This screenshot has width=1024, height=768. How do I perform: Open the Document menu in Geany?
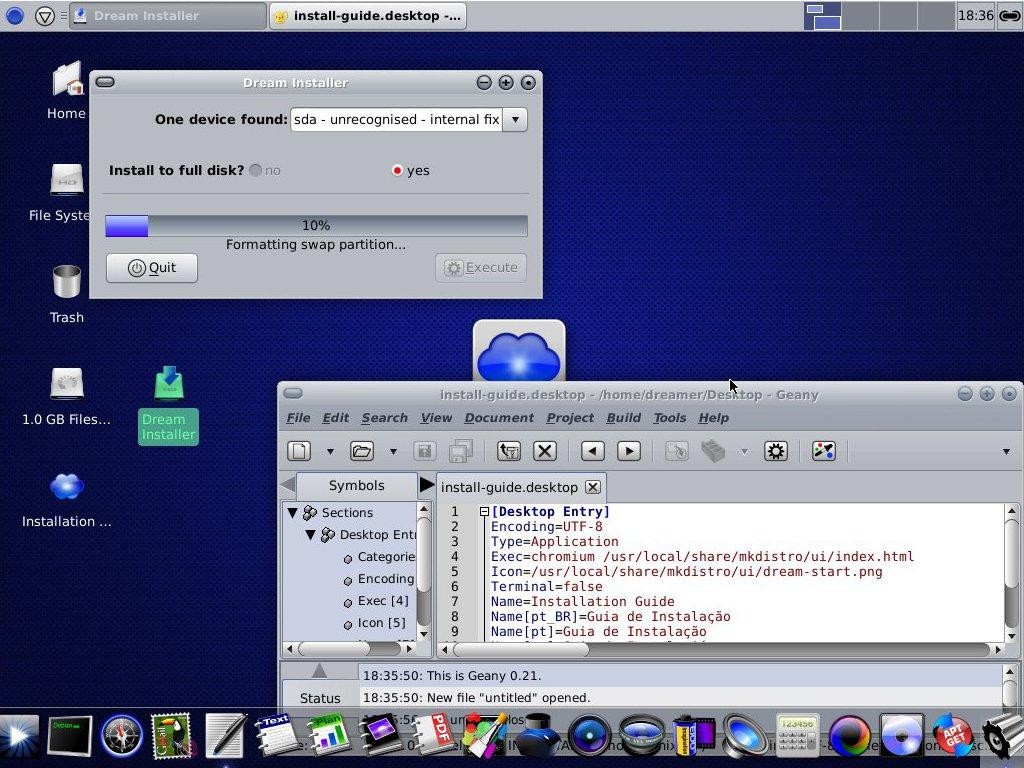[x=499, y=418]
